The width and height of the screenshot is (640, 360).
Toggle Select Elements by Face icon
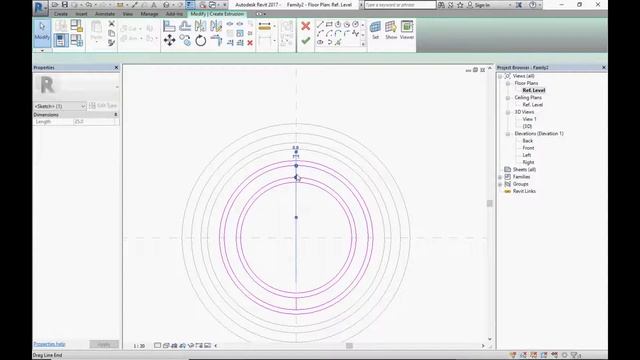[x=544, y=356]
